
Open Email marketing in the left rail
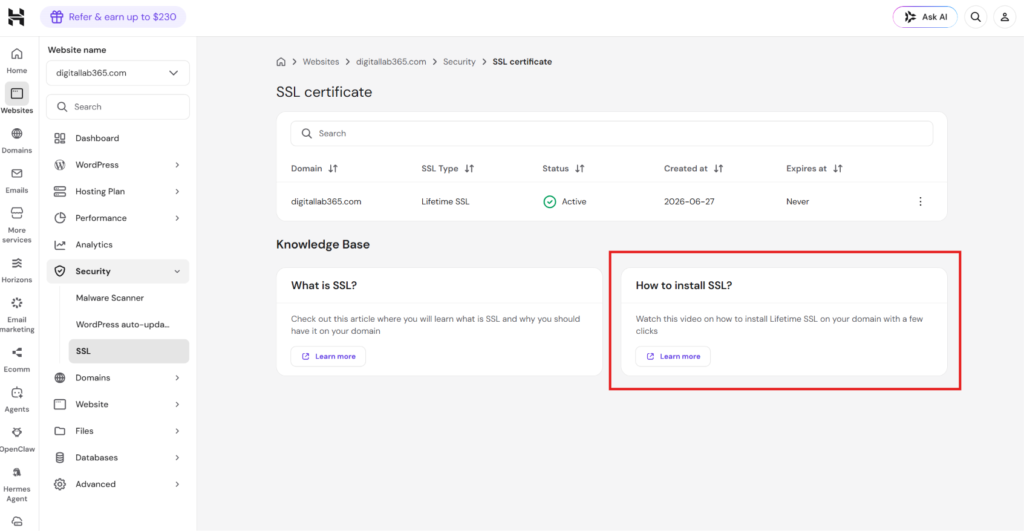tap(17, 315)
